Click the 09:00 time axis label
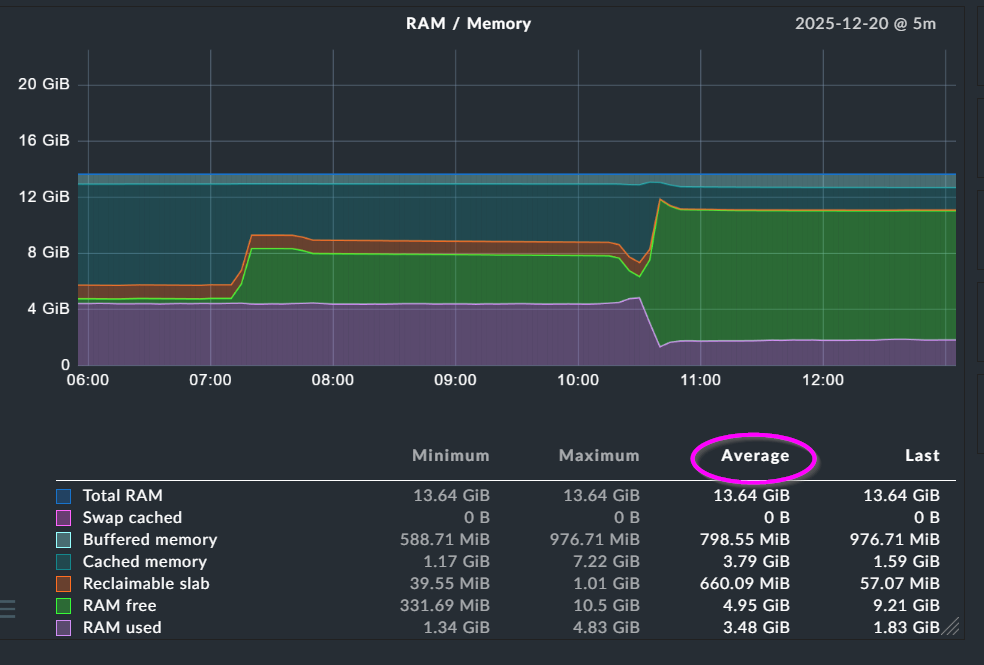The height and width of the screenshot is (665, 984). tap(455, 380)
